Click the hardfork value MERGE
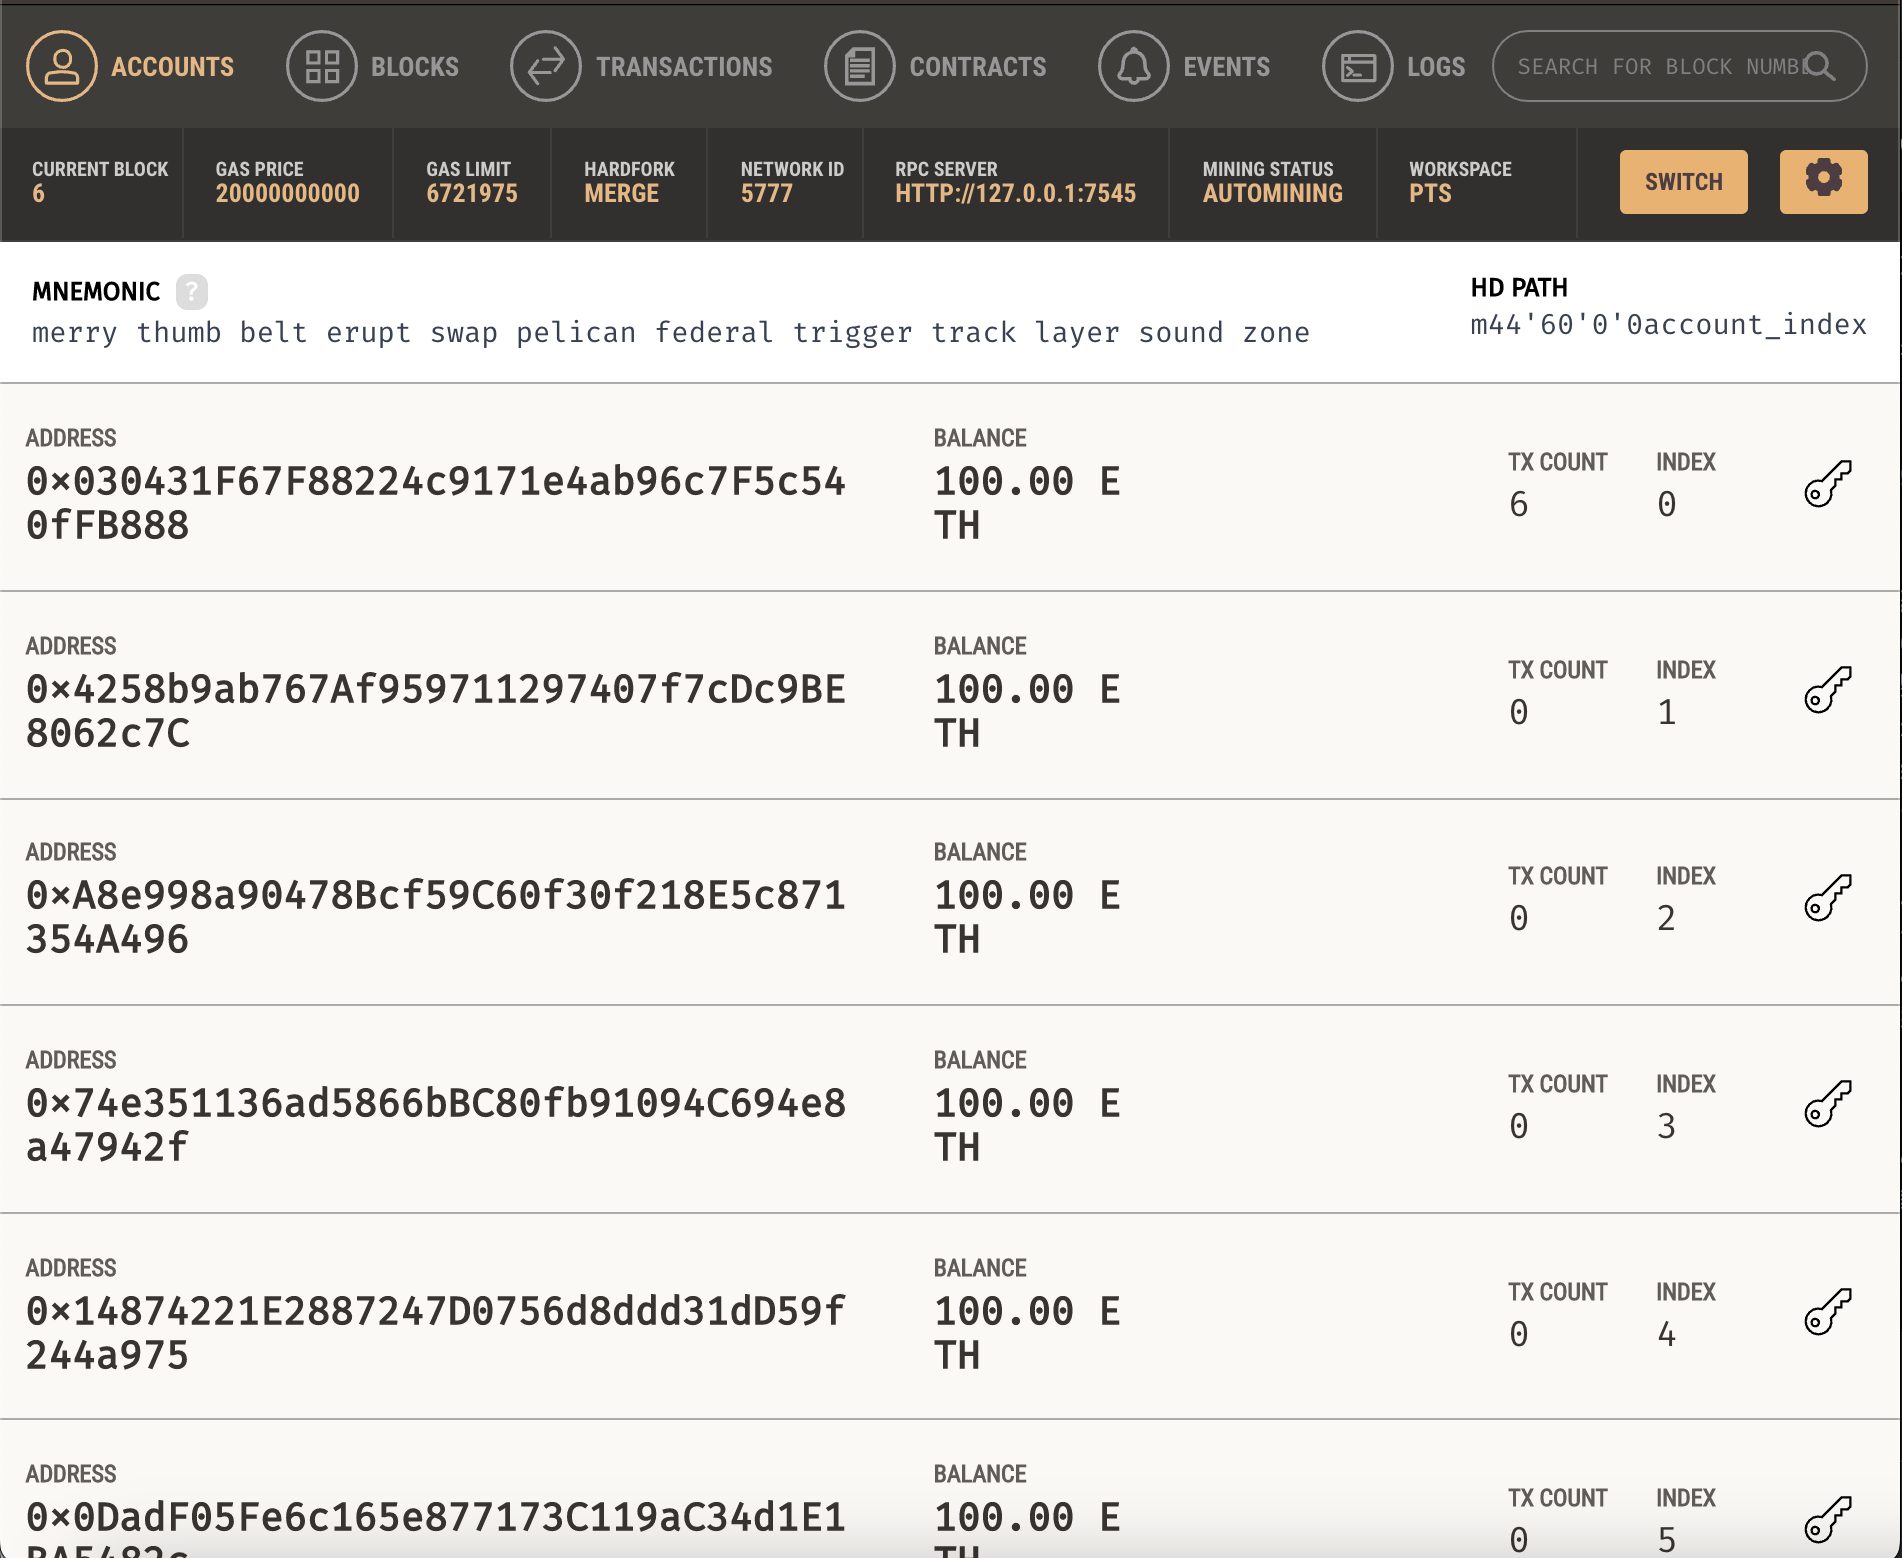The image size is (1902, 1558). [x=622, y=194]
